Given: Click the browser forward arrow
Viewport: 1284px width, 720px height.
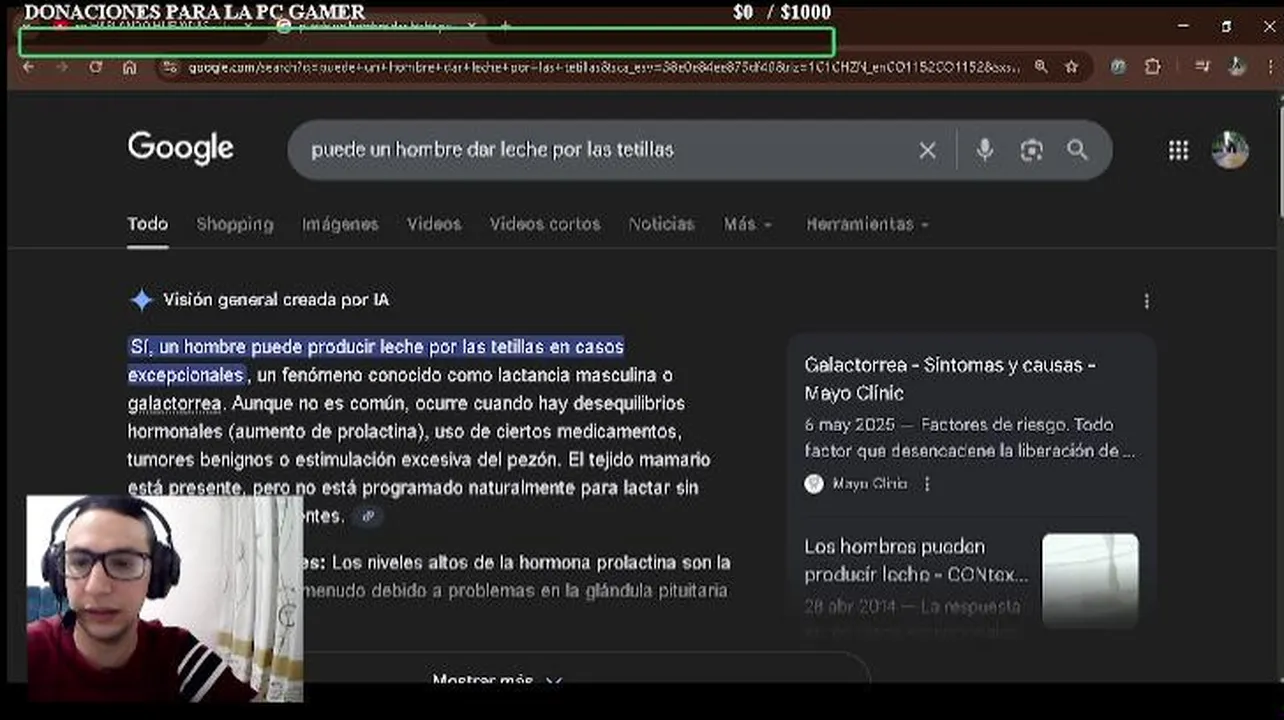Looking at the screenshot, I should point(62,67).
